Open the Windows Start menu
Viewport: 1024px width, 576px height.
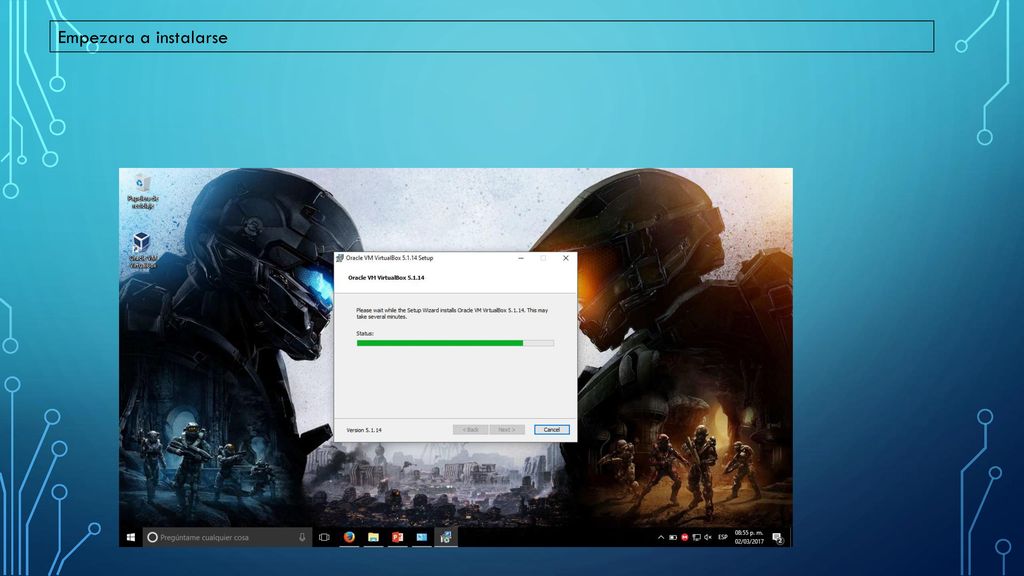click(131, 537)
